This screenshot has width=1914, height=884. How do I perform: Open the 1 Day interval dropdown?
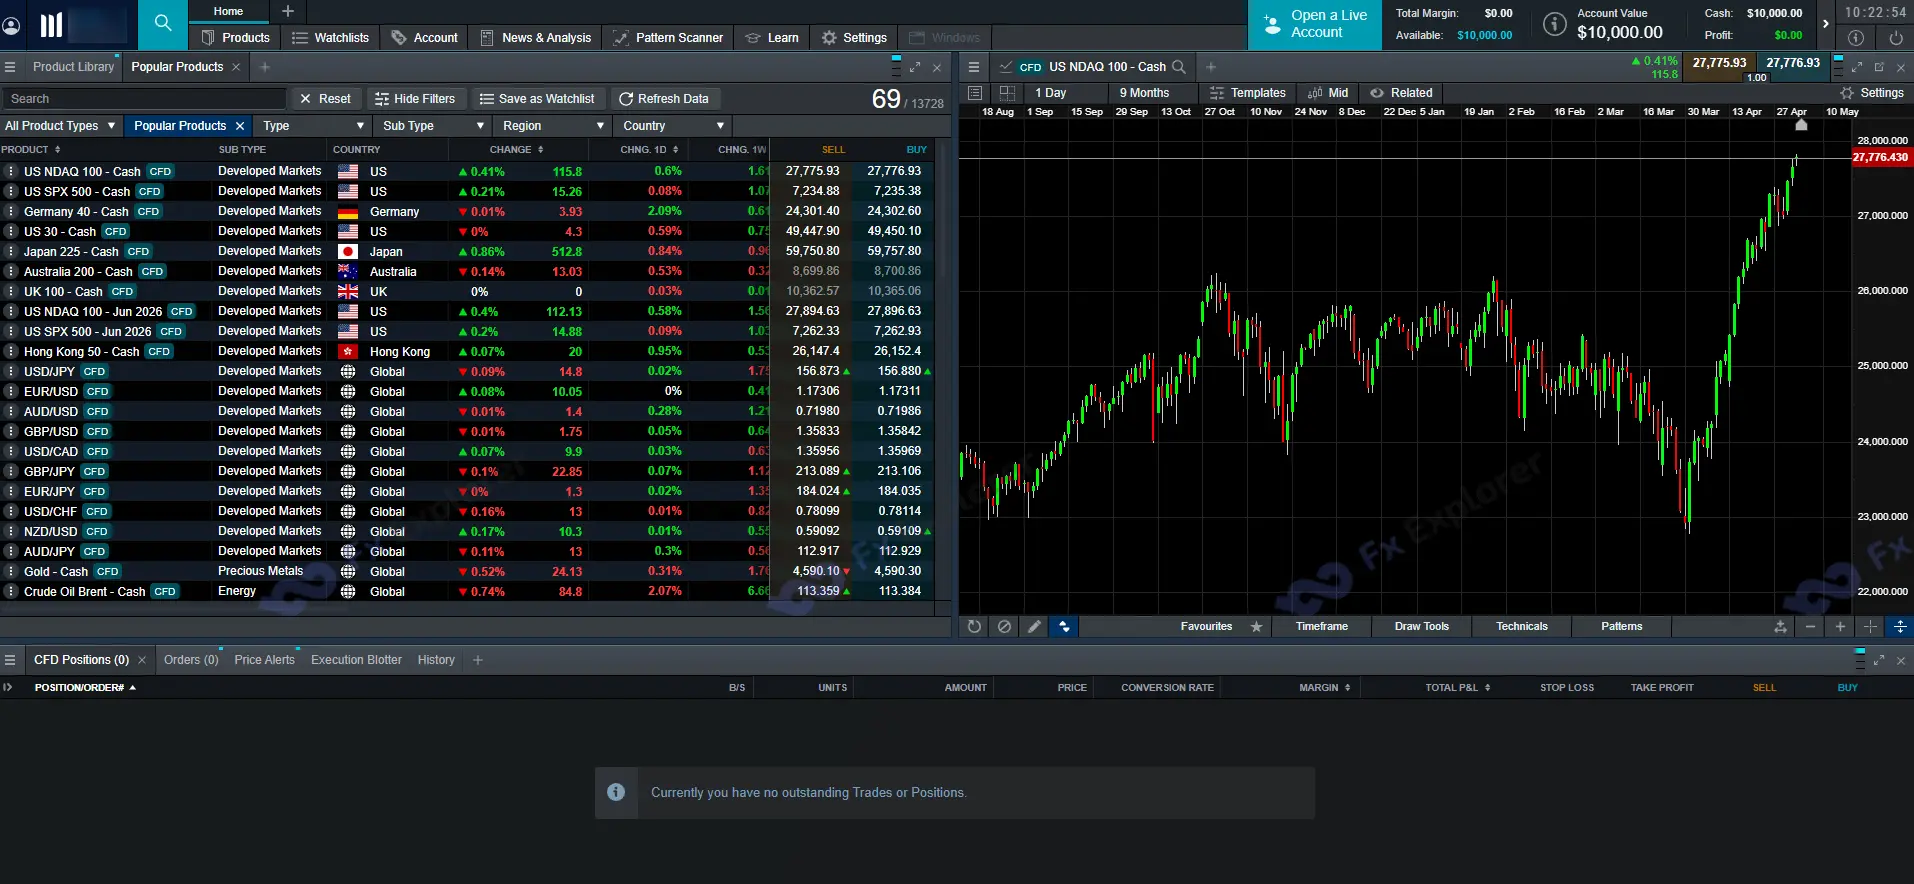point(1065,93)
